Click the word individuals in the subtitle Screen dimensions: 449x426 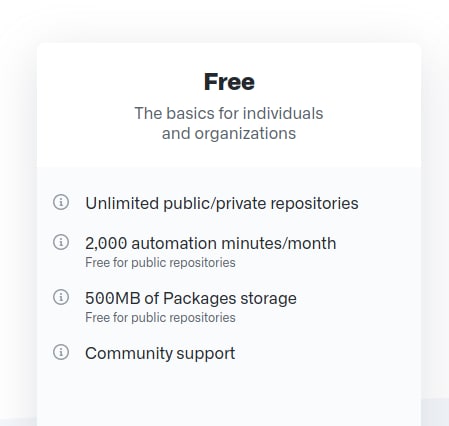(283, 113)
